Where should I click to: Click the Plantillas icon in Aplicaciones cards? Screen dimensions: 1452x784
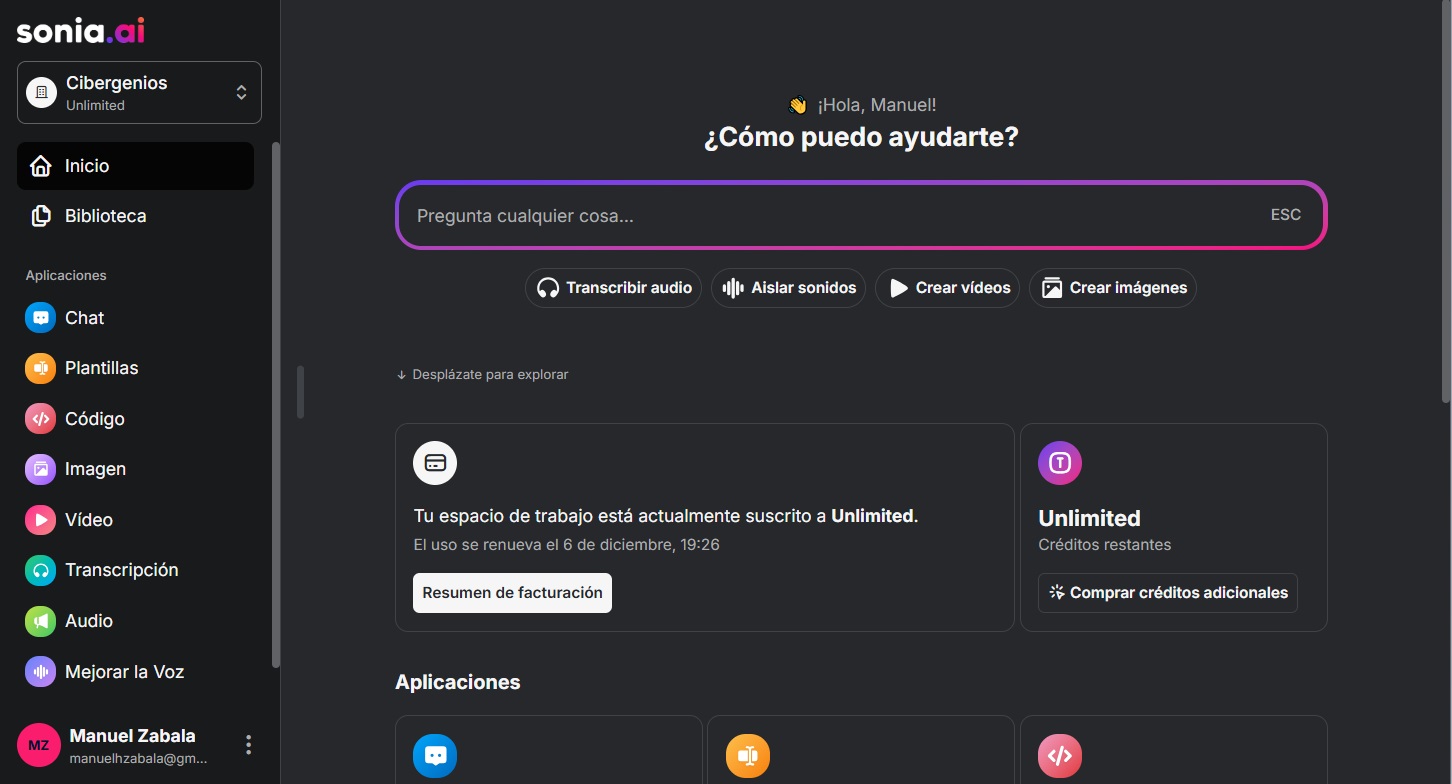coord(747,757)
